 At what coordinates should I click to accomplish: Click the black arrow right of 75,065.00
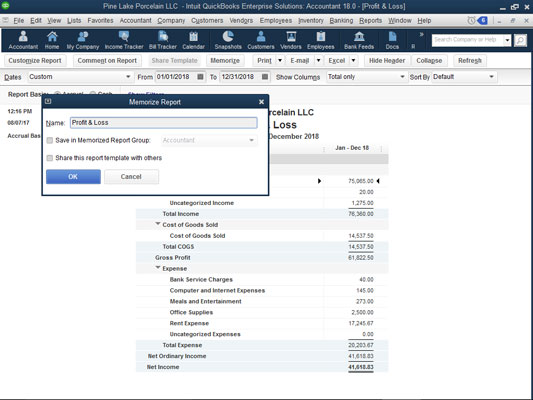378,181
